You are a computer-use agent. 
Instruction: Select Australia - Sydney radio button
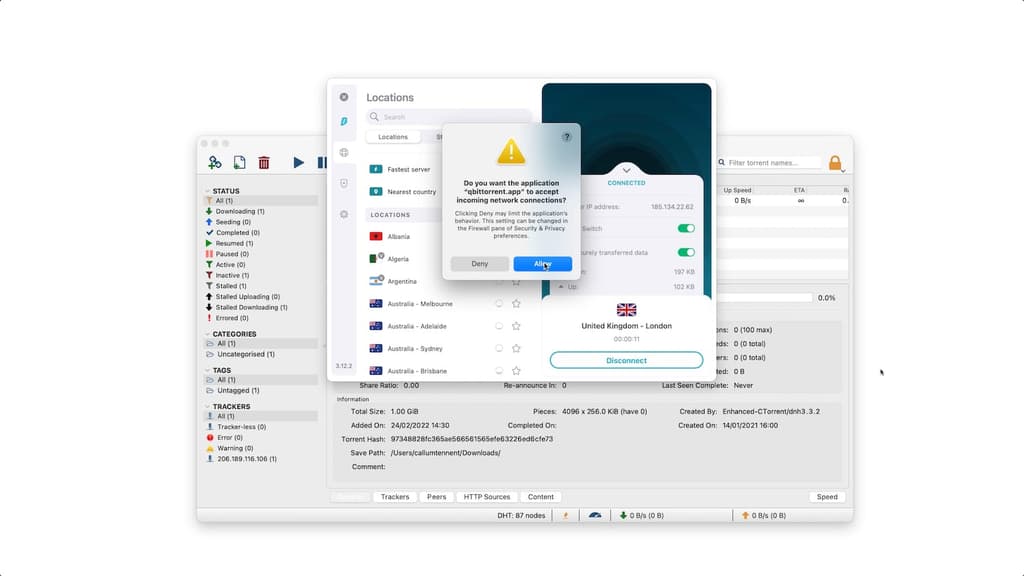tap(499, 348)
